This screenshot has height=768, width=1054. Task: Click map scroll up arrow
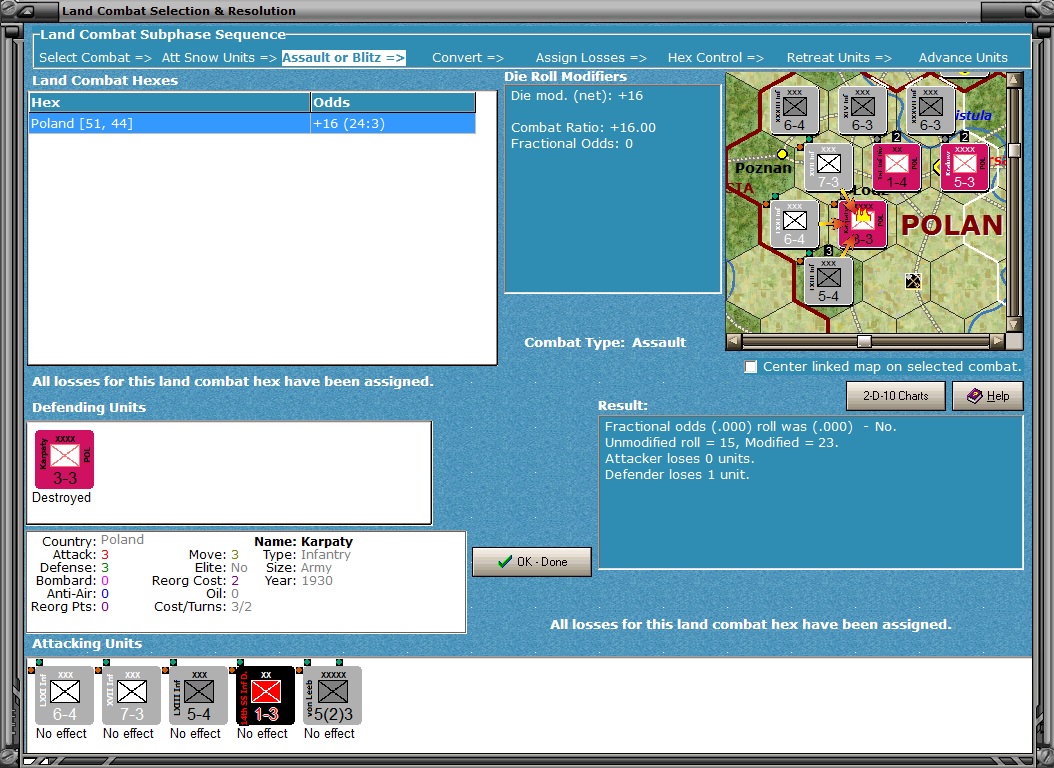(x=1014, y=80)
